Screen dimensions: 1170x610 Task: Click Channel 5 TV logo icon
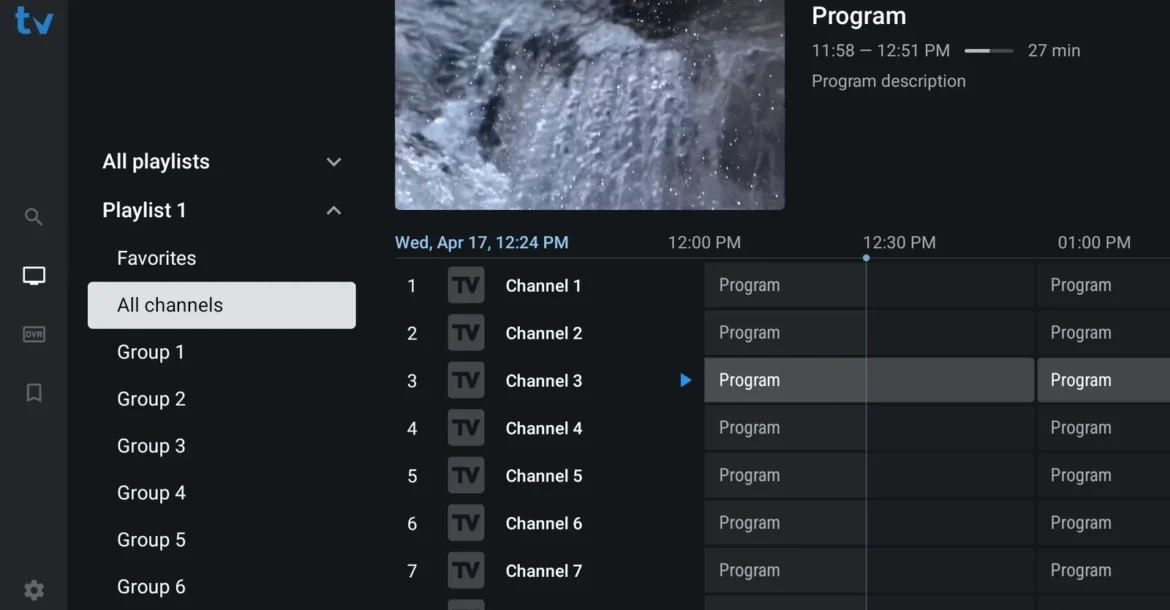point(466,476)
